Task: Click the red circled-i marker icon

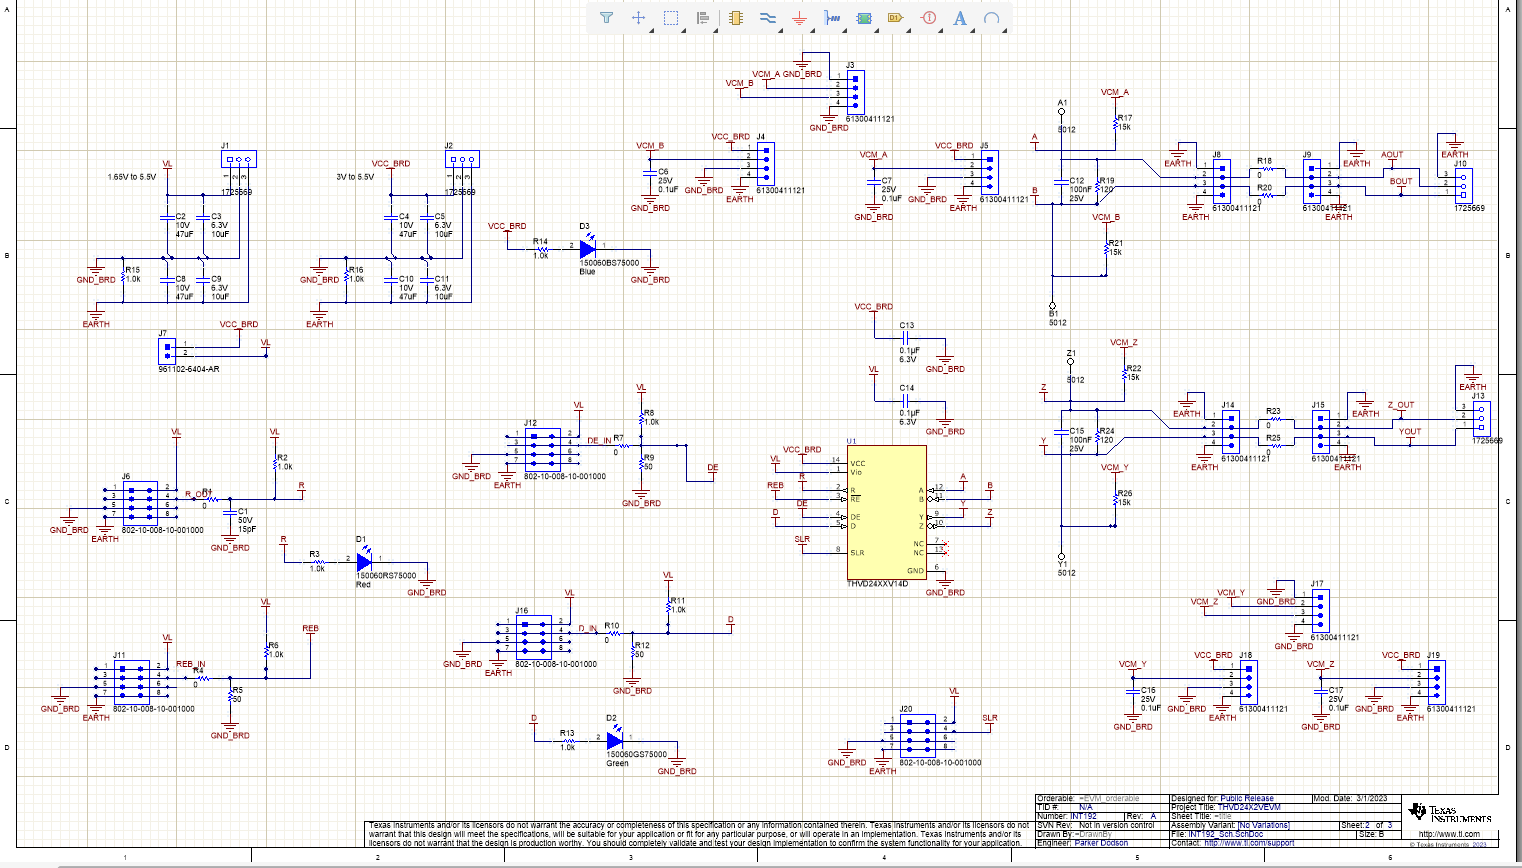Action: click(x=928, y=17)
